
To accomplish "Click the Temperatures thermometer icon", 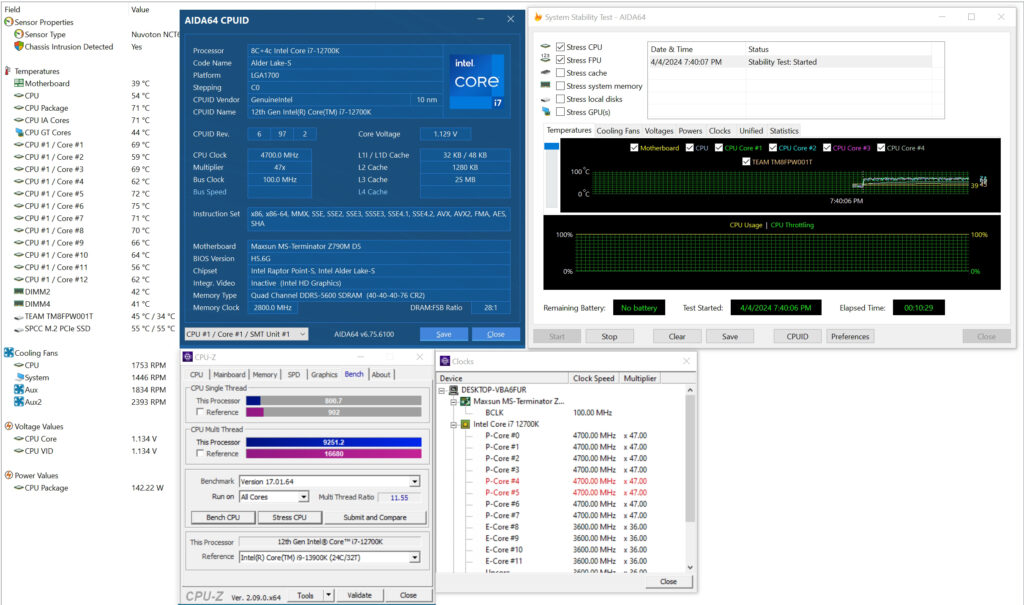I will 8,71.
